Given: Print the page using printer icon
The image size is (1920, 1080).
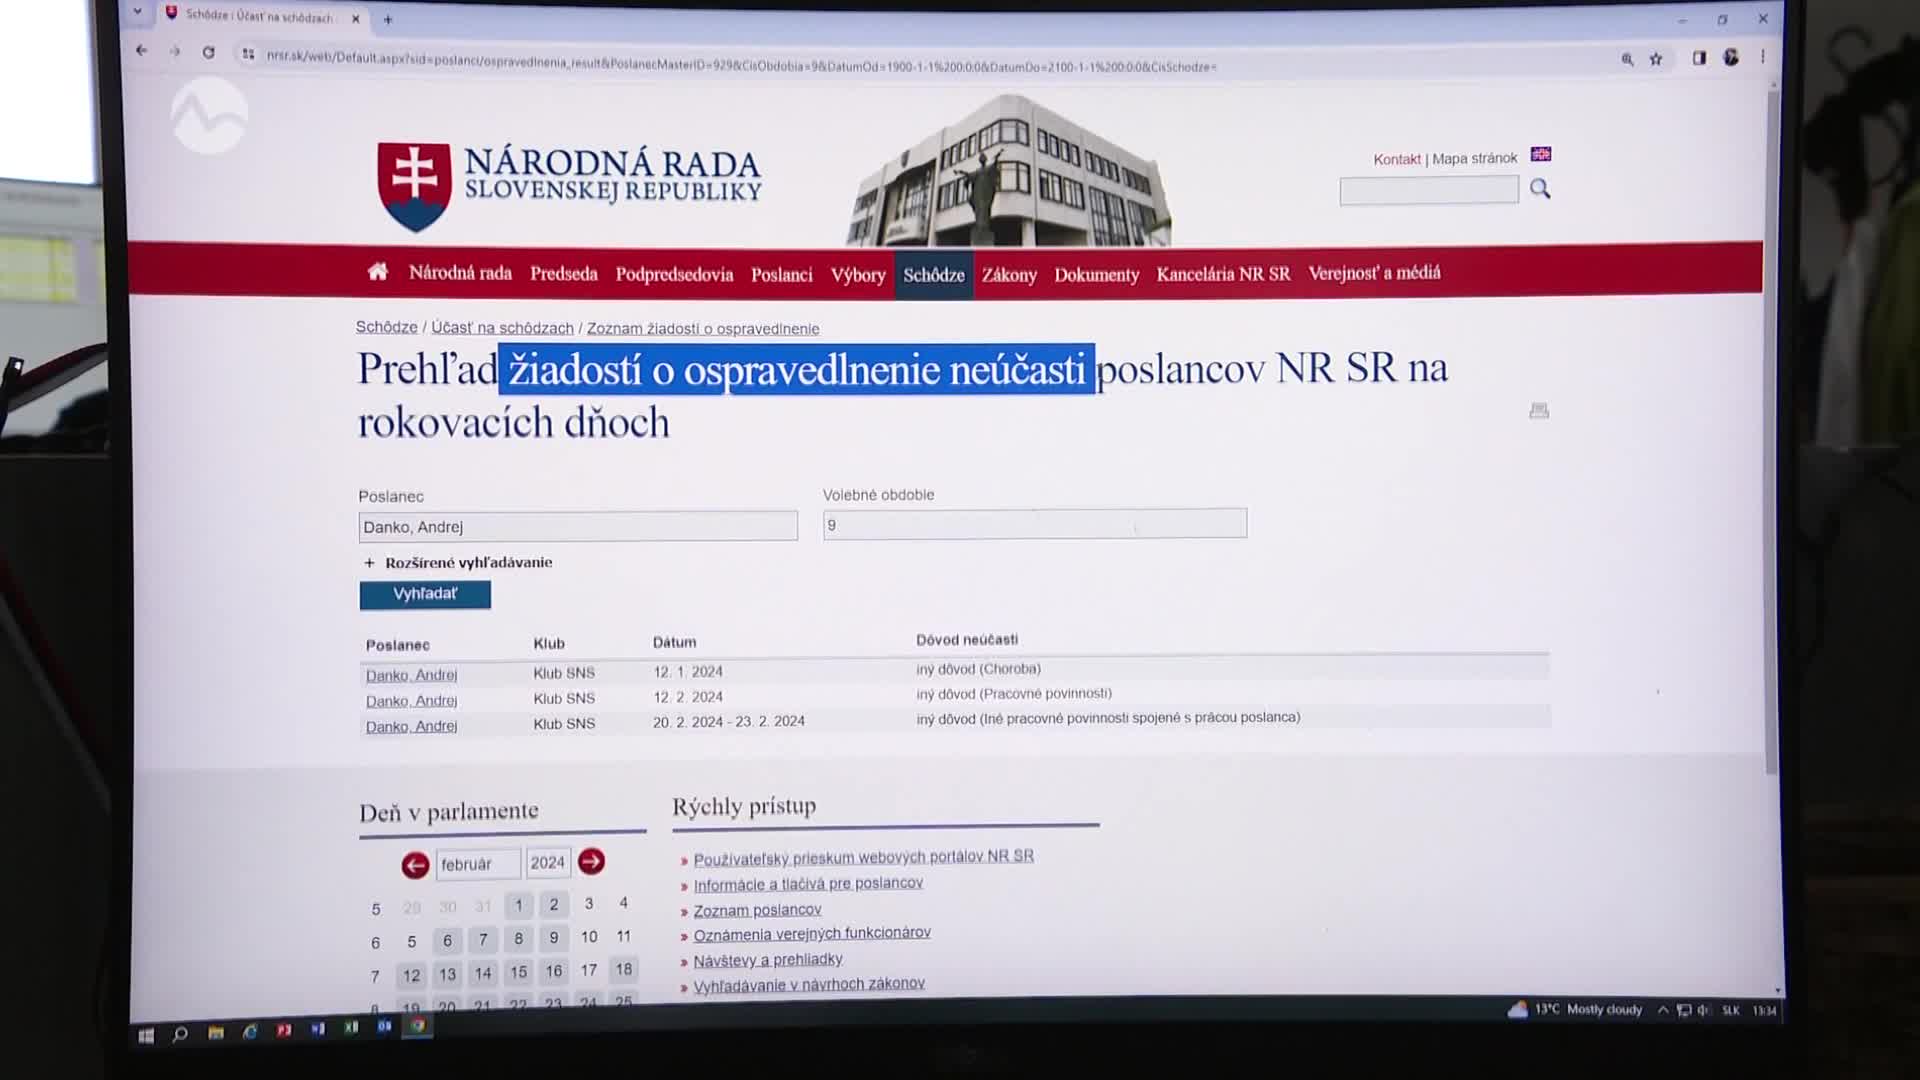Looking at the screenshot, I should click(1539, 411).
